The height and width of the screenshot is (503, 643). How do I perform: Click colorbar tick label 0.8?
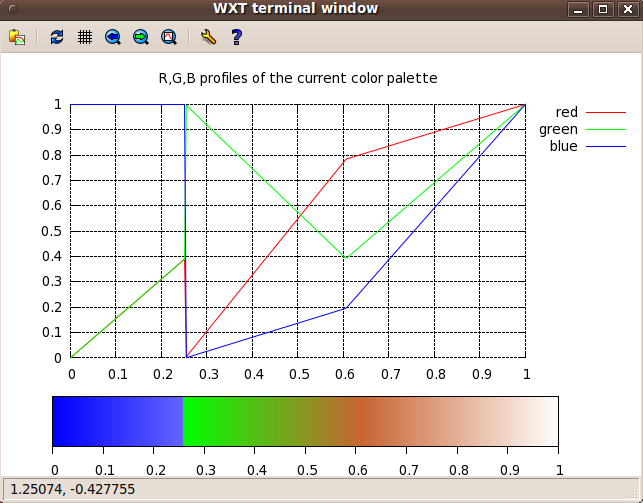pos(458,470)
